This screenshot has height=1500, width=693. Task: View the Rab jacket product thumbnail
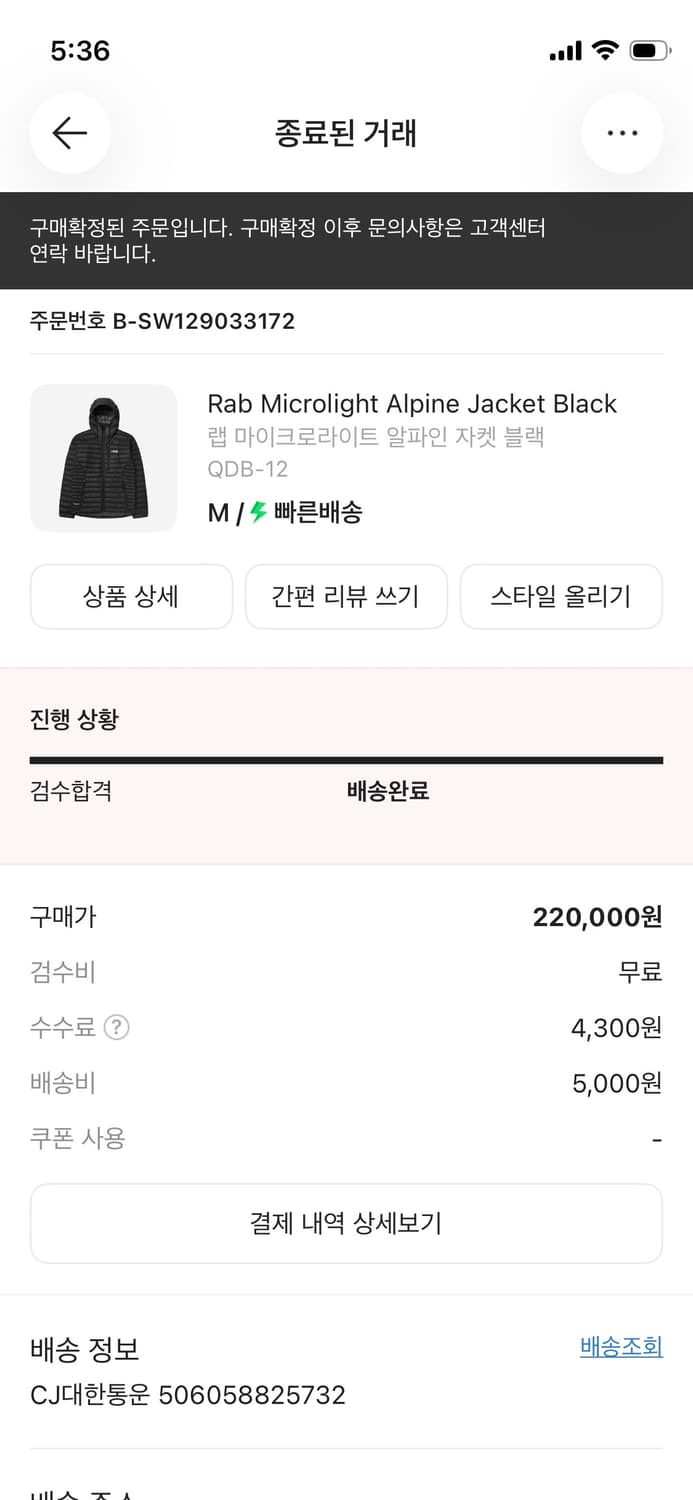click(103, 458)
